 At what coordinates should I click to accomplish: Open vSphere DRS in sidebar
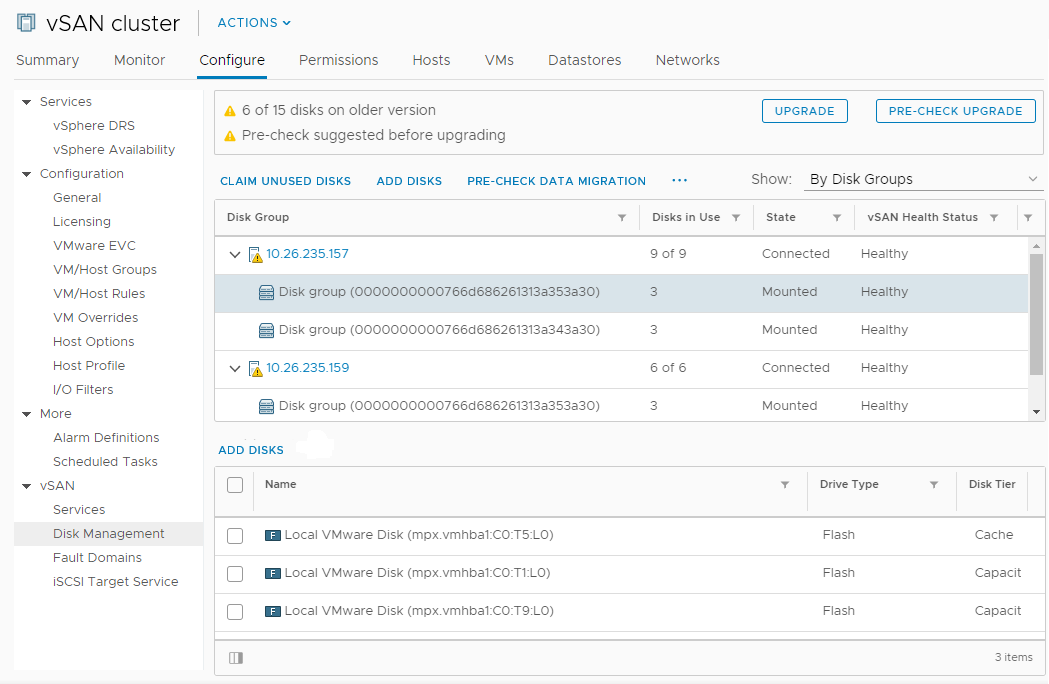[x=94, y=126]
